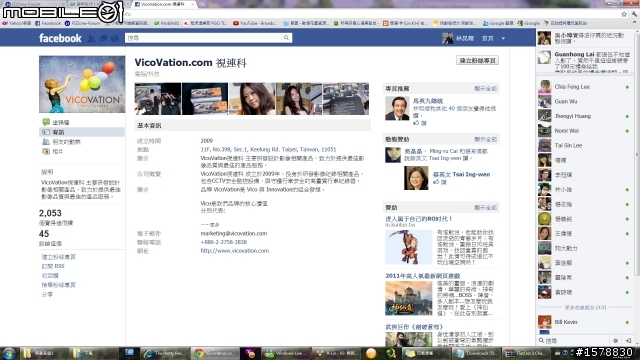Click 訂閱 RSS link in left sidebar
This screenshot has width=640, height=360.
click(53, 266)
